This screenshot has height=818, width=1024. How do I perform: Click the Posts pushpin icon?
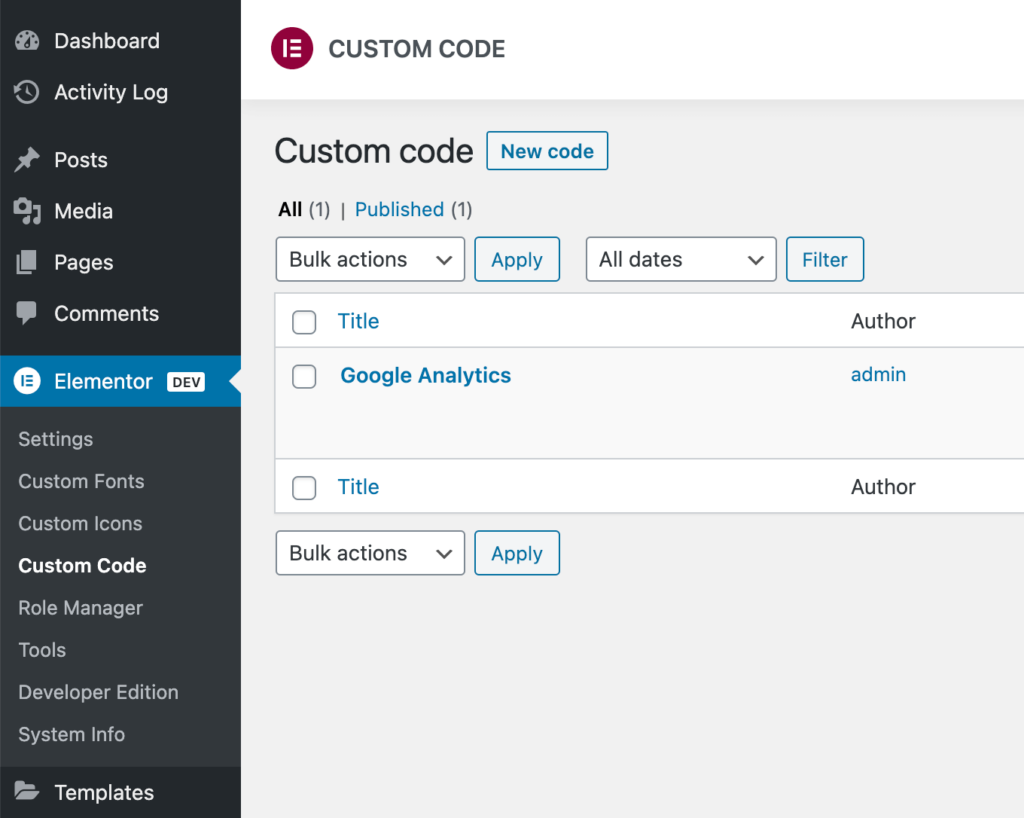point(27,160)
